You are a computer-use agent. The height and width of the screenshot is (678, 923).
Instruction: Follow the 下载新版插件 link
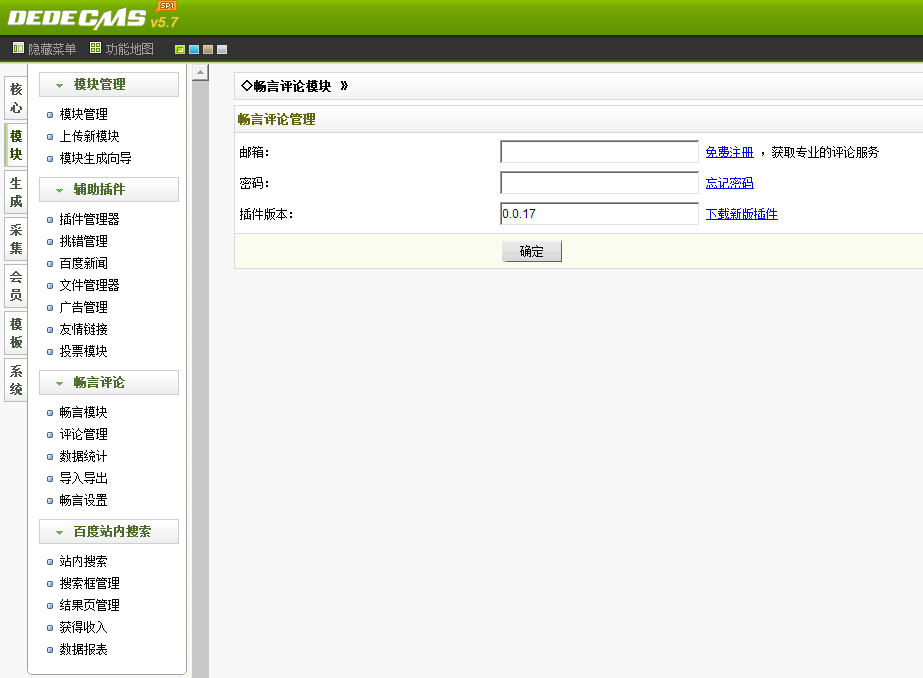(x=742, y=214)
